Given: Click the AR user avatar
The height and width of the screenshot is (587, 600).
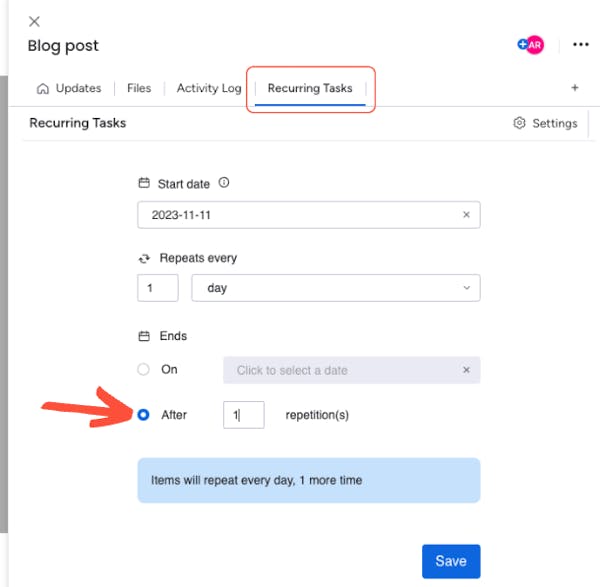Looking at the screenshot, I should tap(534, 45).
